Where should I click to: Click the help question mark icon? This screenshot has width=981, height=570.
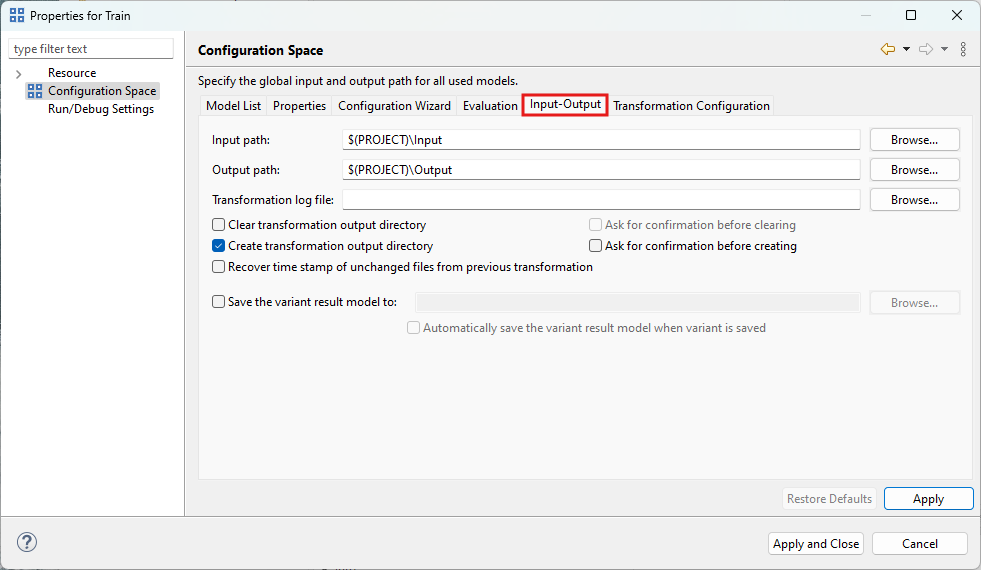tap(27, 542)
